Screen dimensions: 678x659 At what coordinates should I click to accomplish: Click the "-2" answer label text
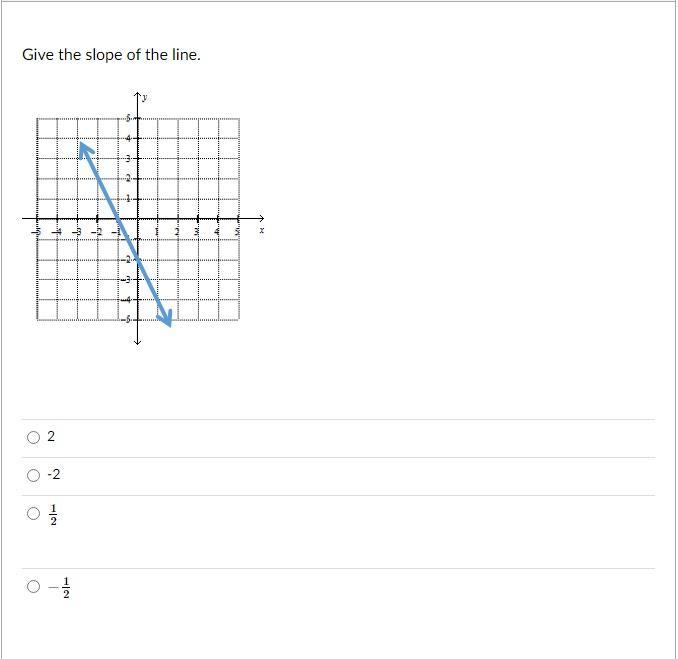click(x=54, y=474)
